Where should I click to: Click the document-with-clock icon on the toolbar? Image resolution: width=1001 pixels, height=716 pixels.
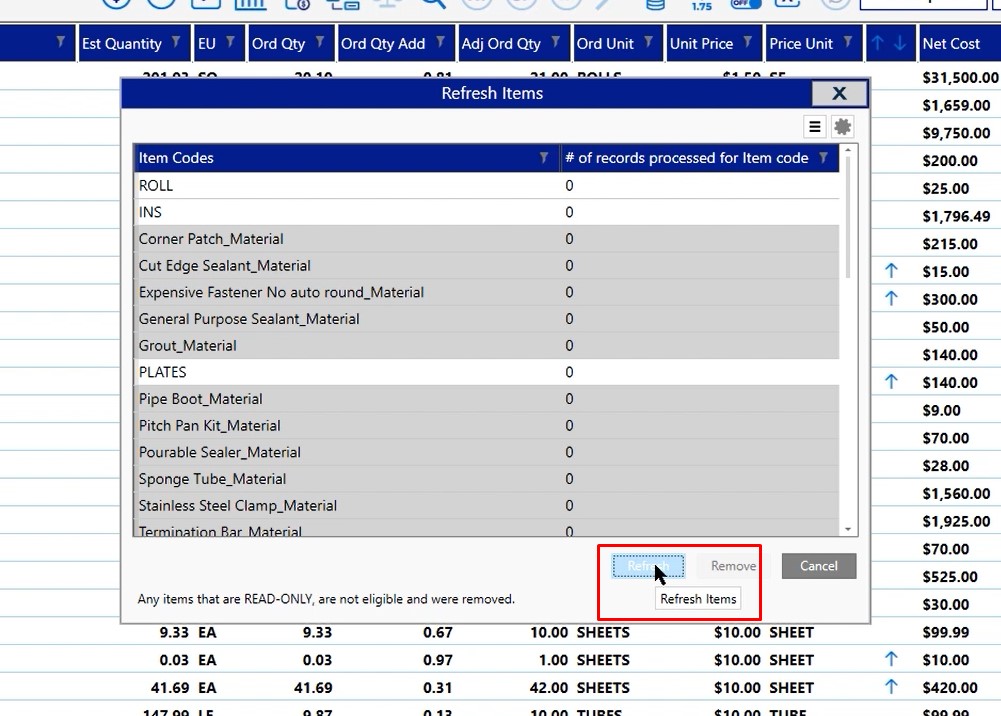point(296,5)
